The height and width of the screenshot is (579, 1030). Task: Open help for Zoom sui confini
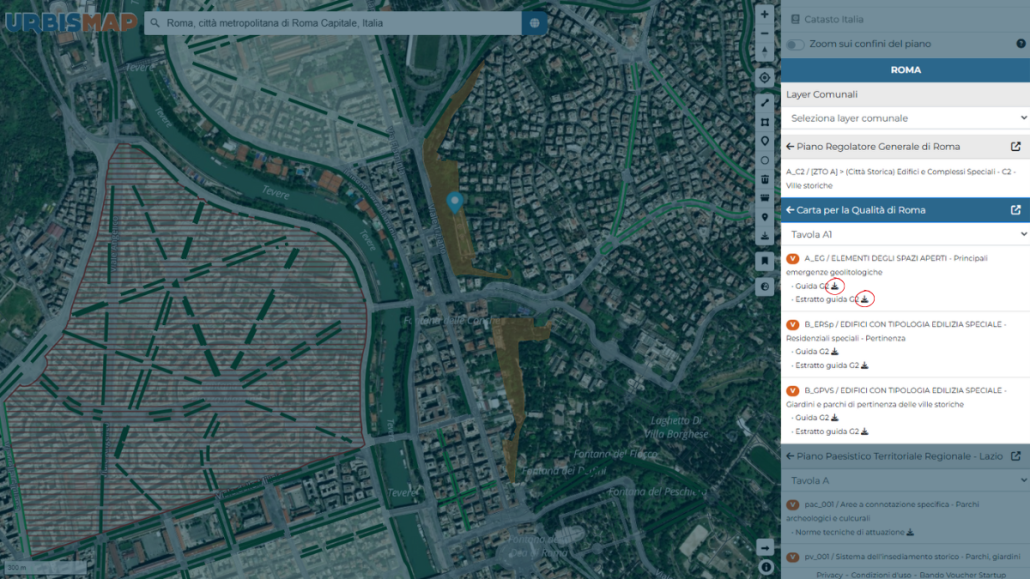(1021, 44)
